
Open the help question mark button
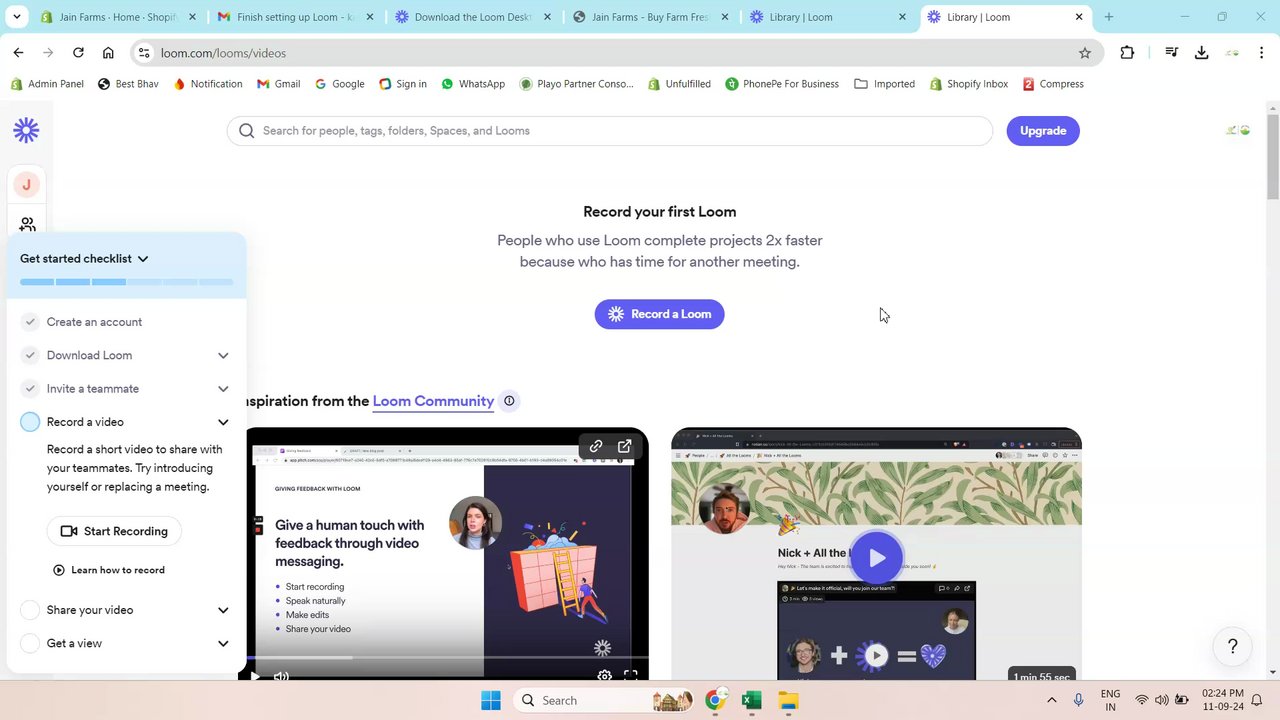[1232, 647]
